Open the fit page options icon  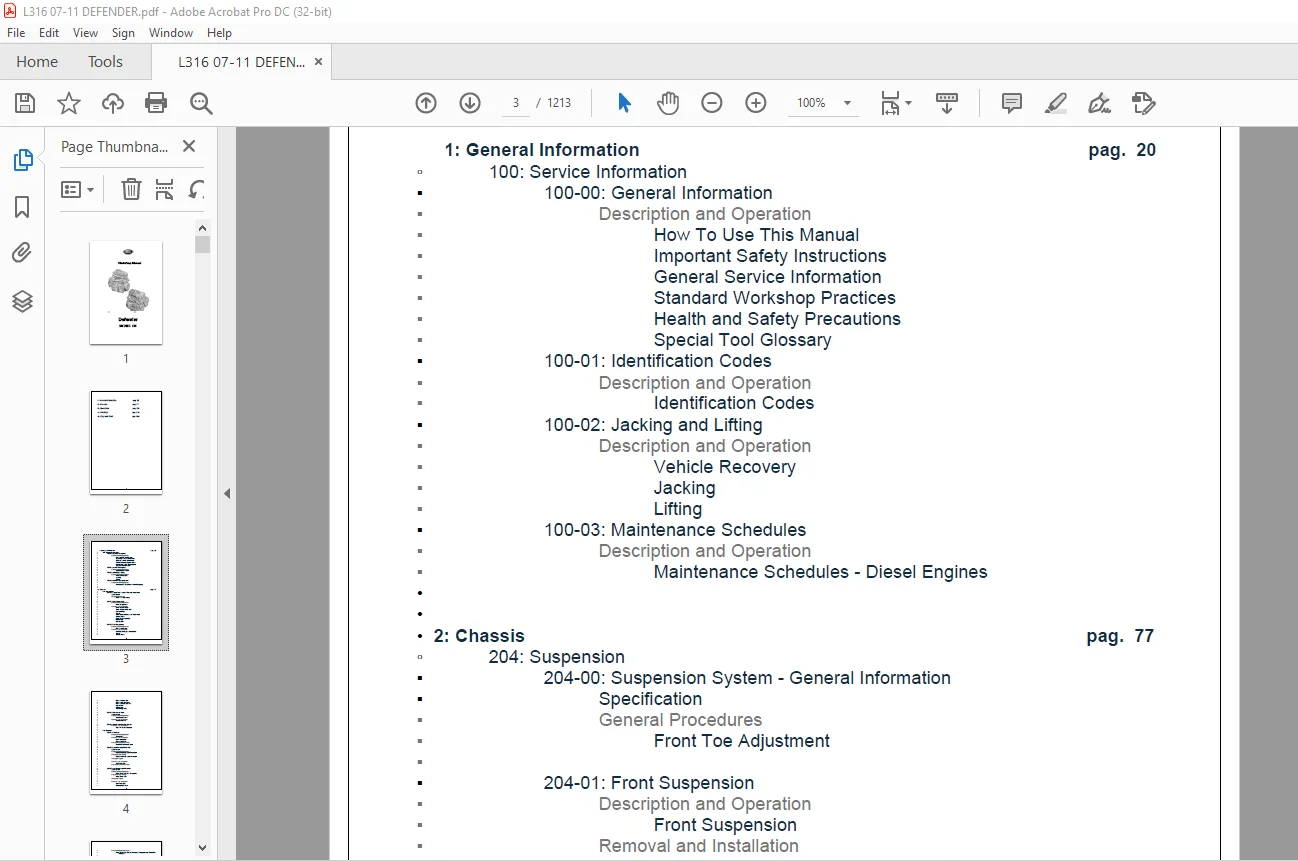[x=895, y=103]
